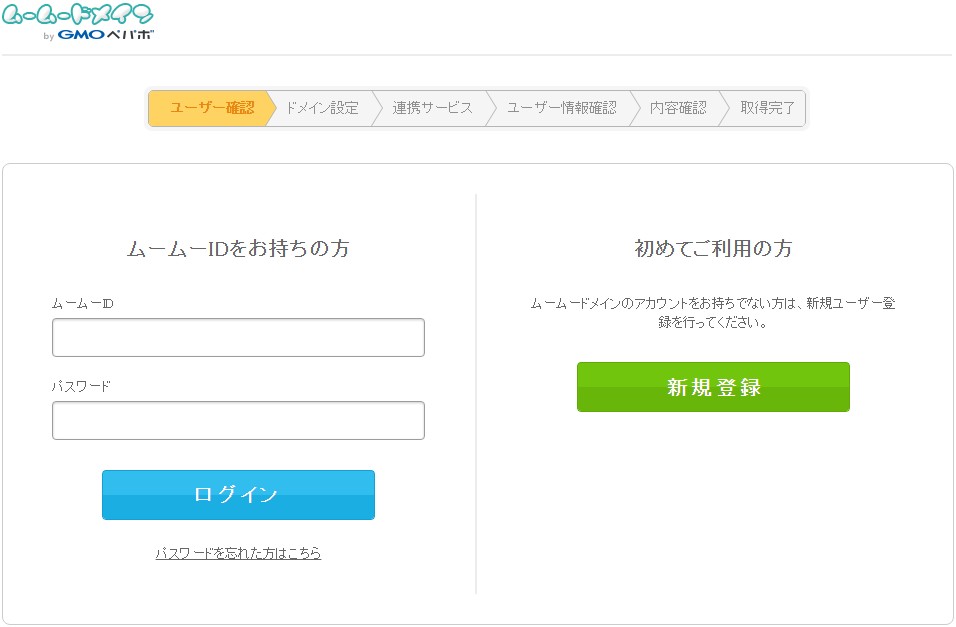
Task: Select the ドメイン設定 step
Action: point(319,107)
